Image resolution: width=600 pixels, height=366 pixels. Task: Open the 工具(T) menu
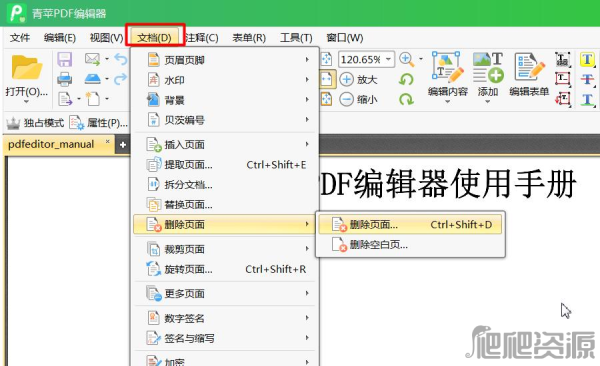[296, 38]
